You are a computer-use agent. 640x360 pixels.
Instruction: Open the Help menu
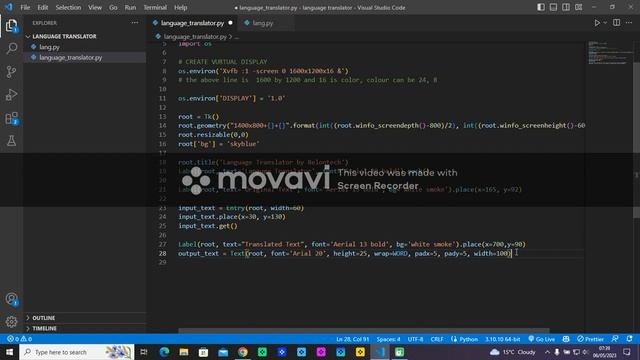pos(180,7)
